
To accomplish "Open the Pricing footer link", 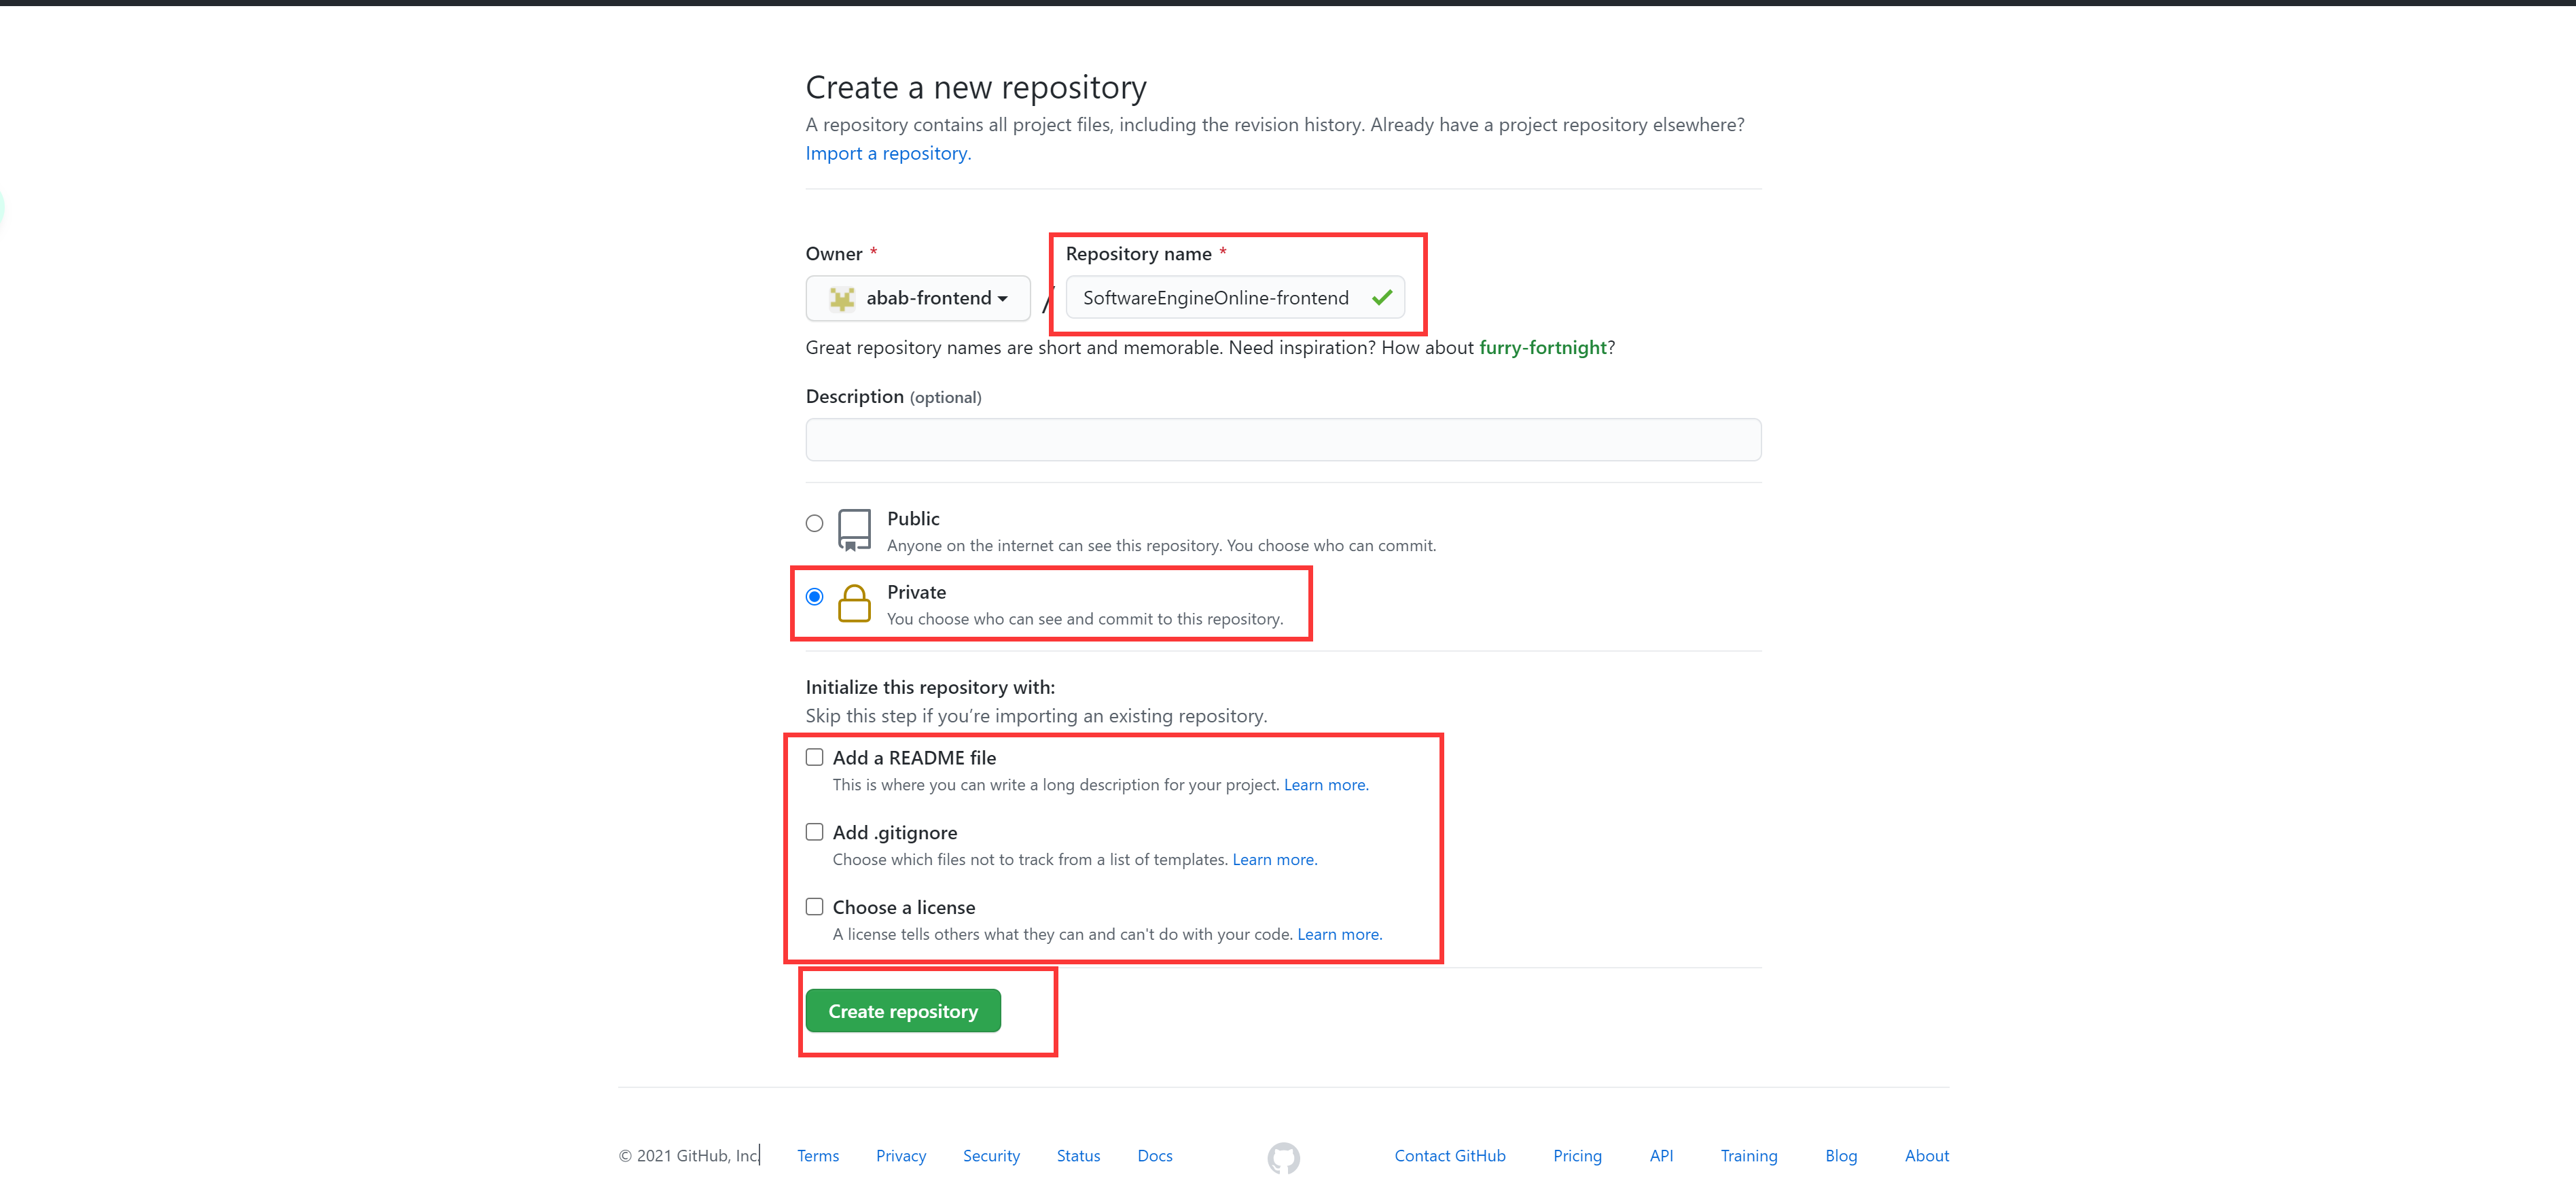I will [1577, 1156].
